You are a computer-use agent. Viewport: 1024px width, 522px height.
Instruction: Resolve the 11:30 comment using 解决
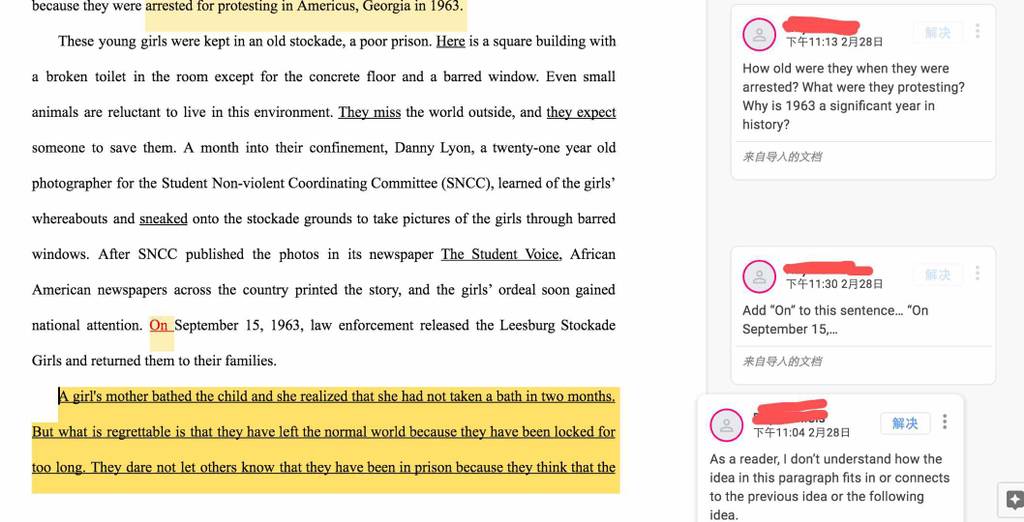pyautogui.click(x=938, y=274)
